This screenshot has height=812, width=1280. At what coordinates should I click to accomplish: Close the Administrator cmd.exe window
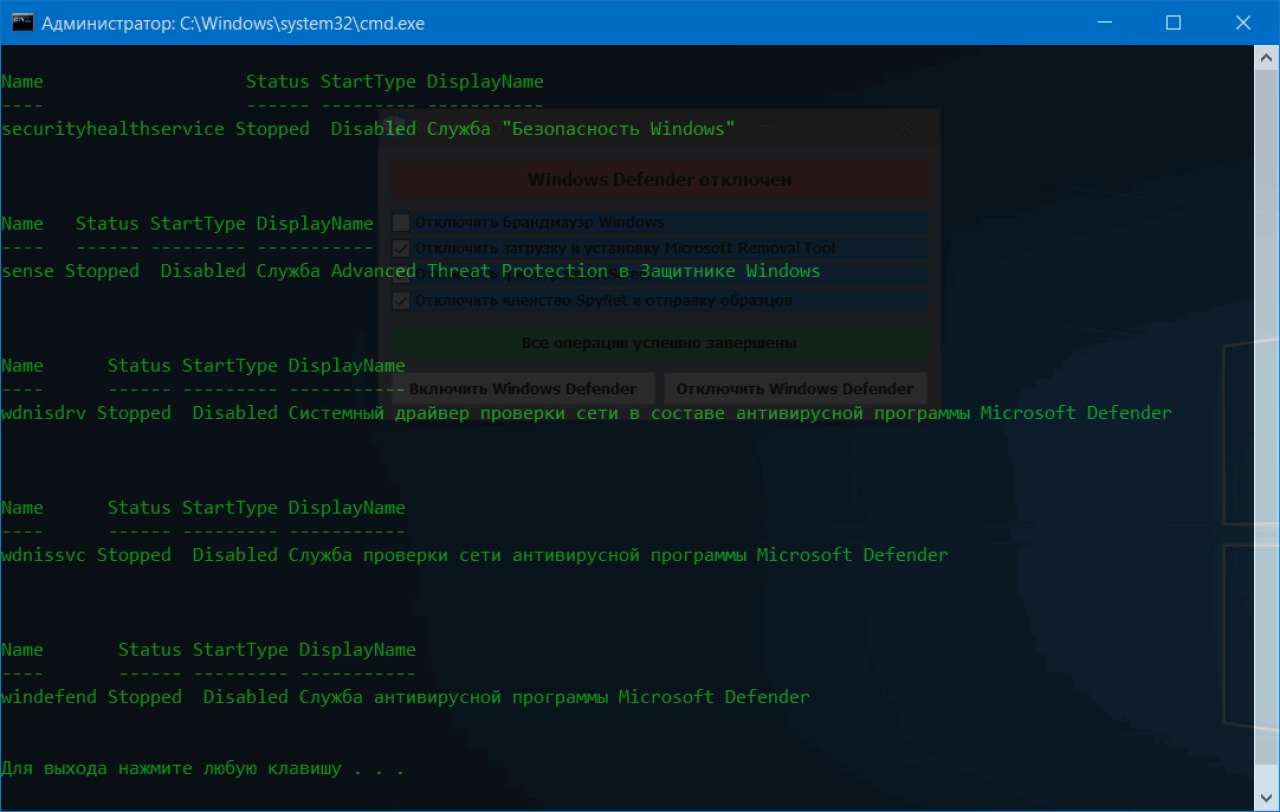[1243, 23]
